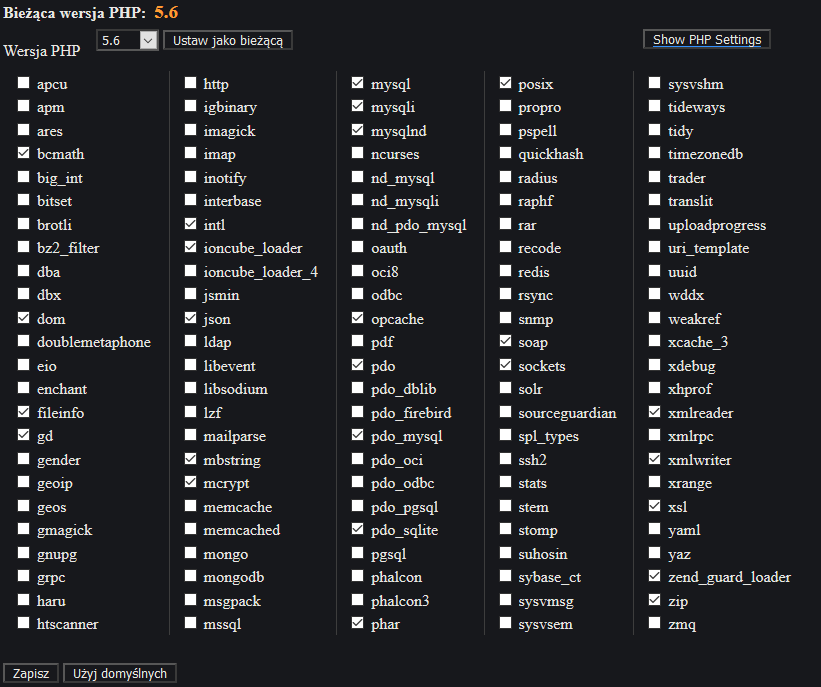Check the redis extension box

[506, 272]
